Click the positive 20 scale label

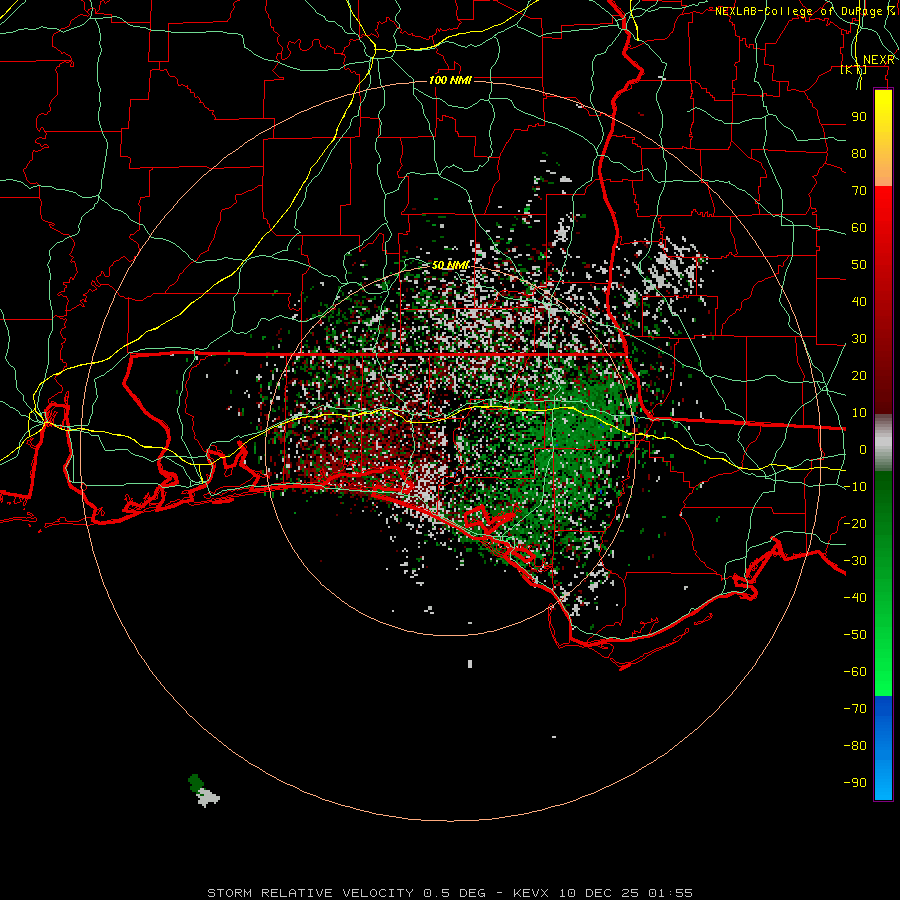click(859, 376)
